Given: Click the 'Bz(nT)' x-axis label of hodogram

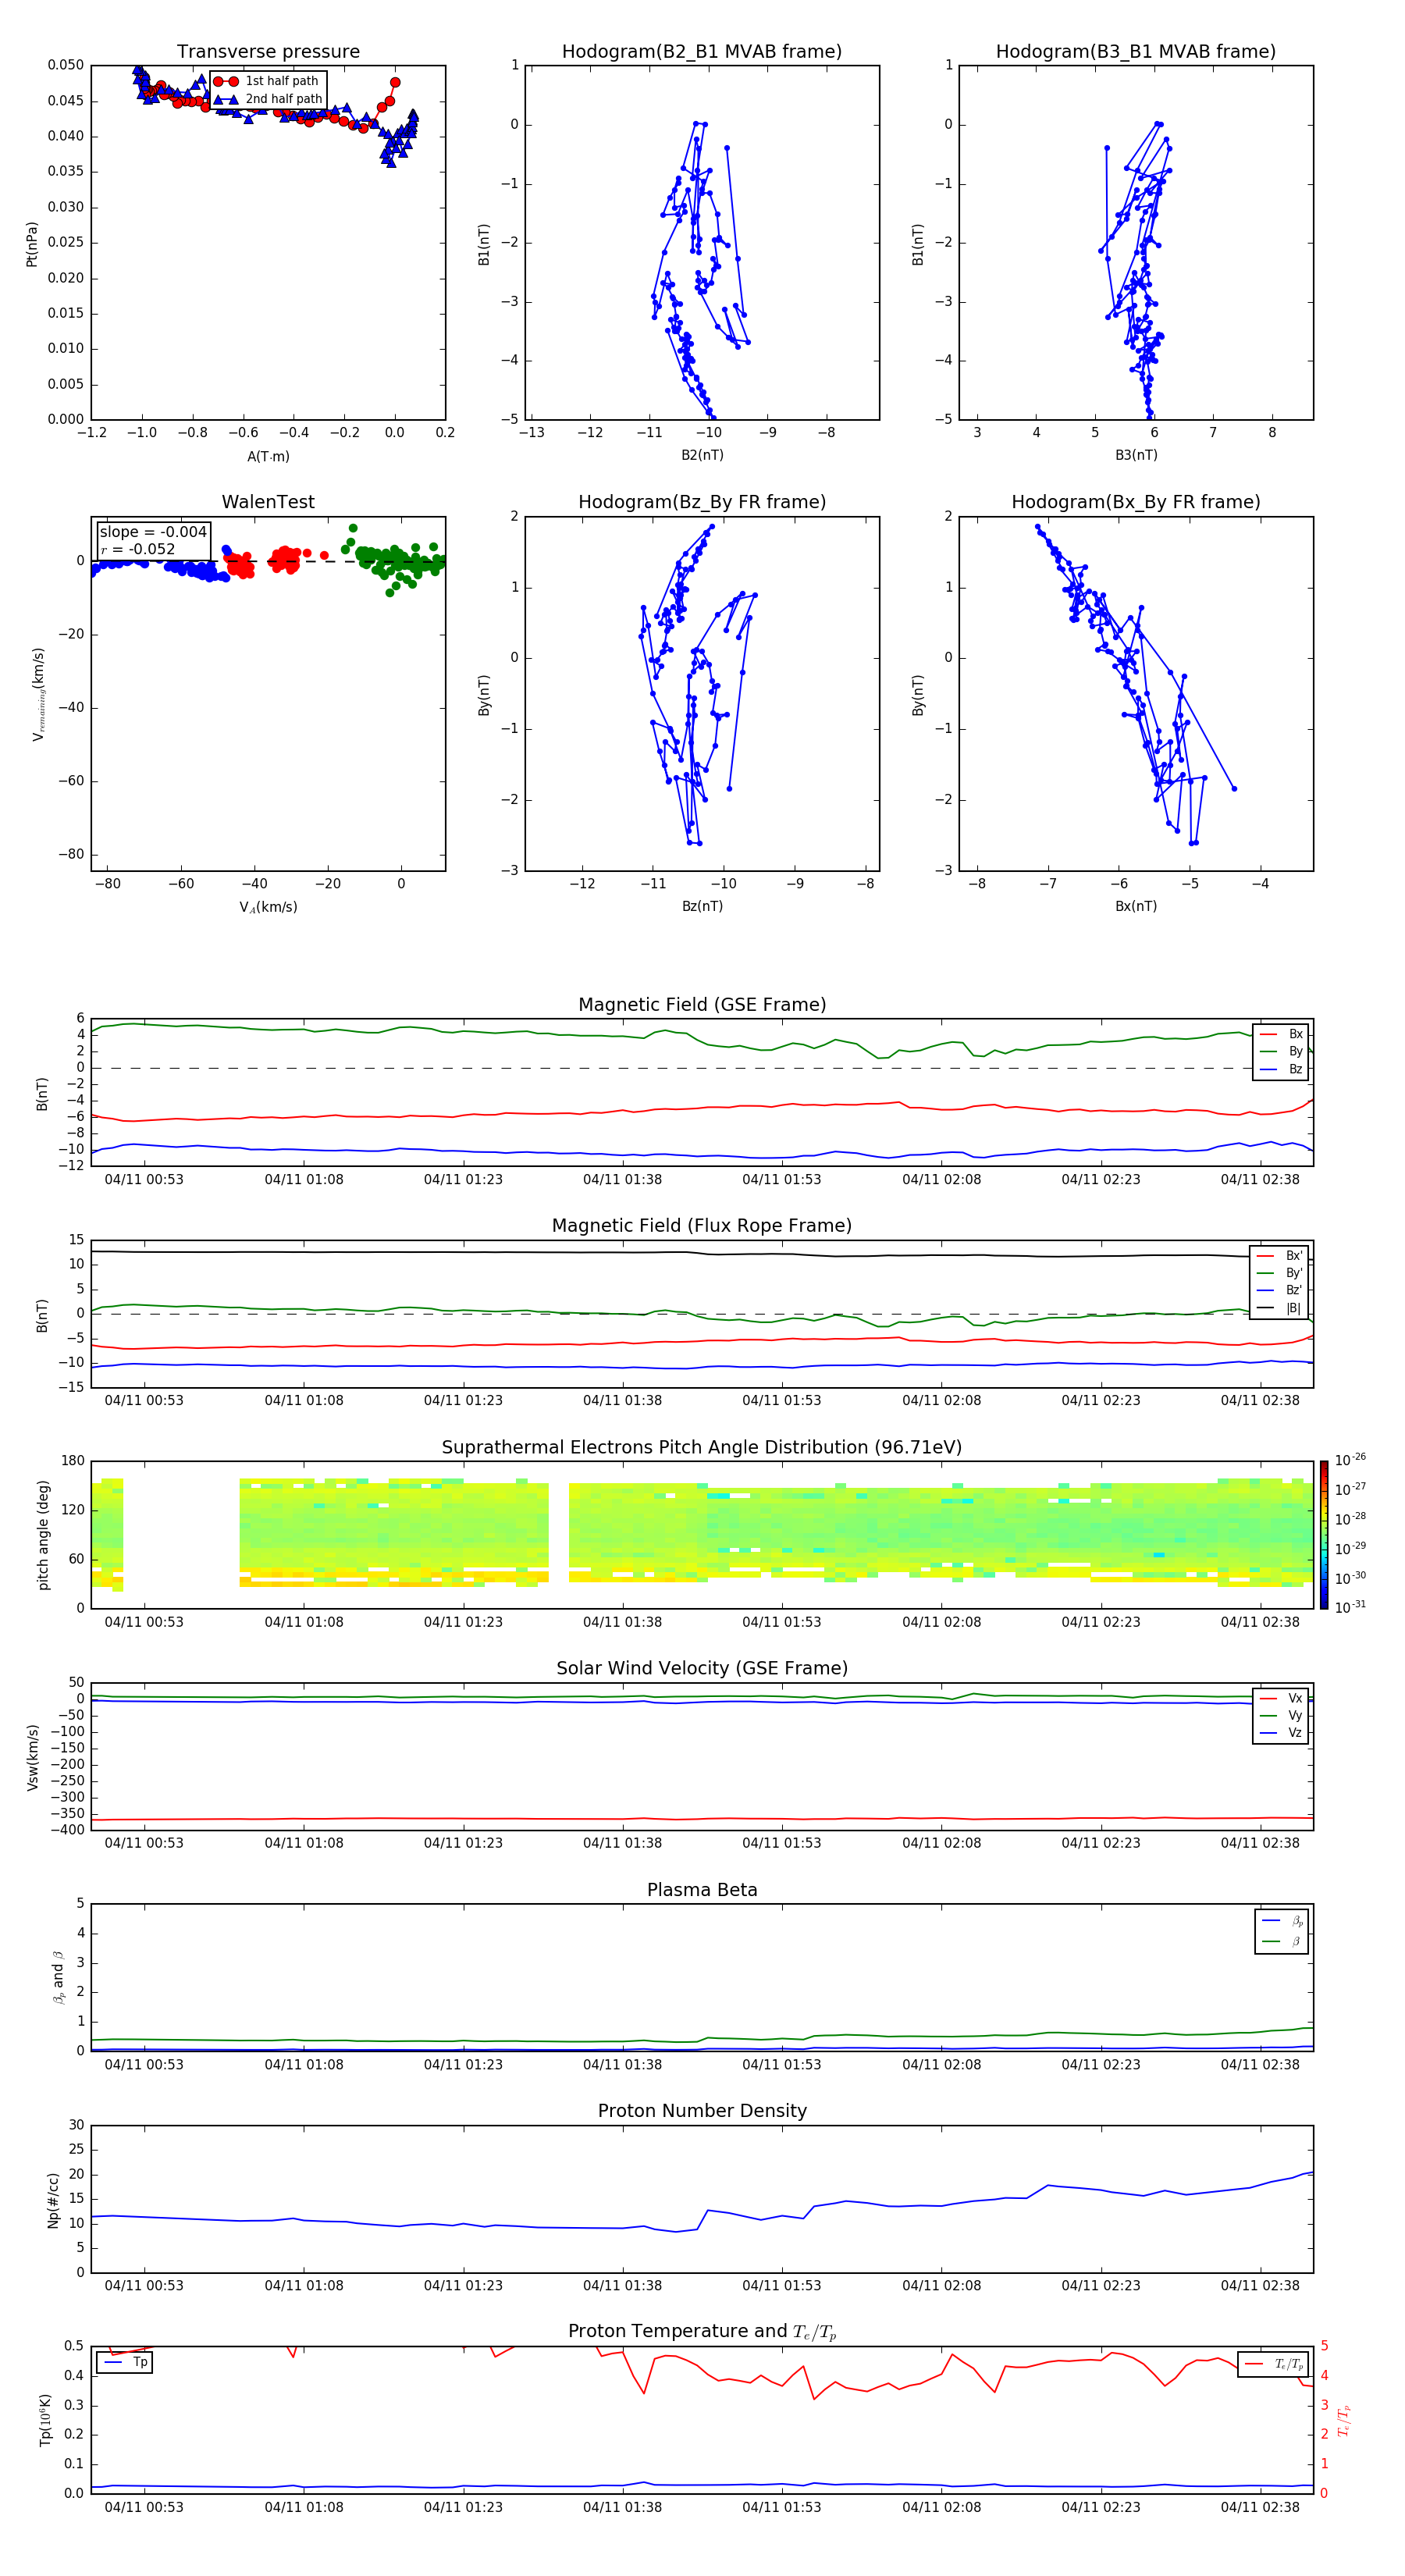Looking at the screenshot, I should (702, 906).
